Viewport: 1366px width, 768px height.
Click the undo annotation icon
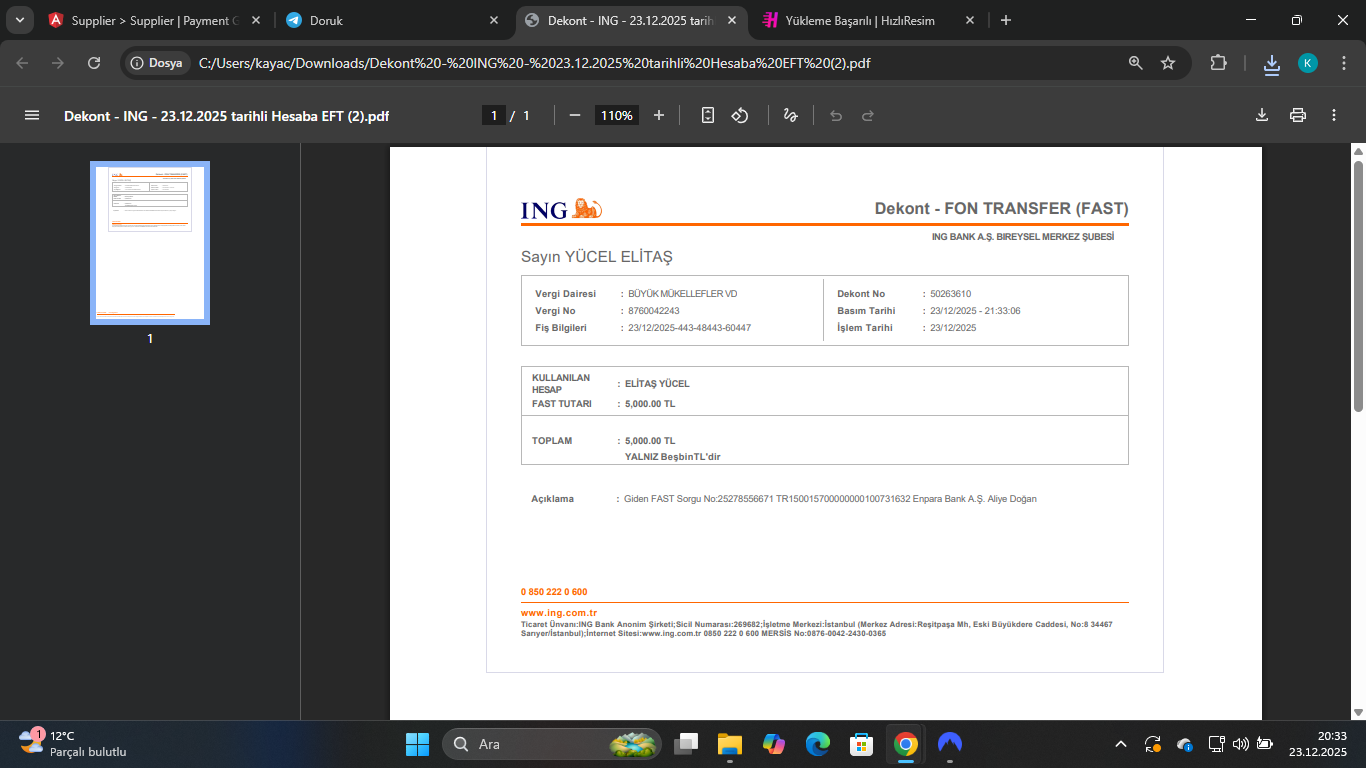point(836,115)
